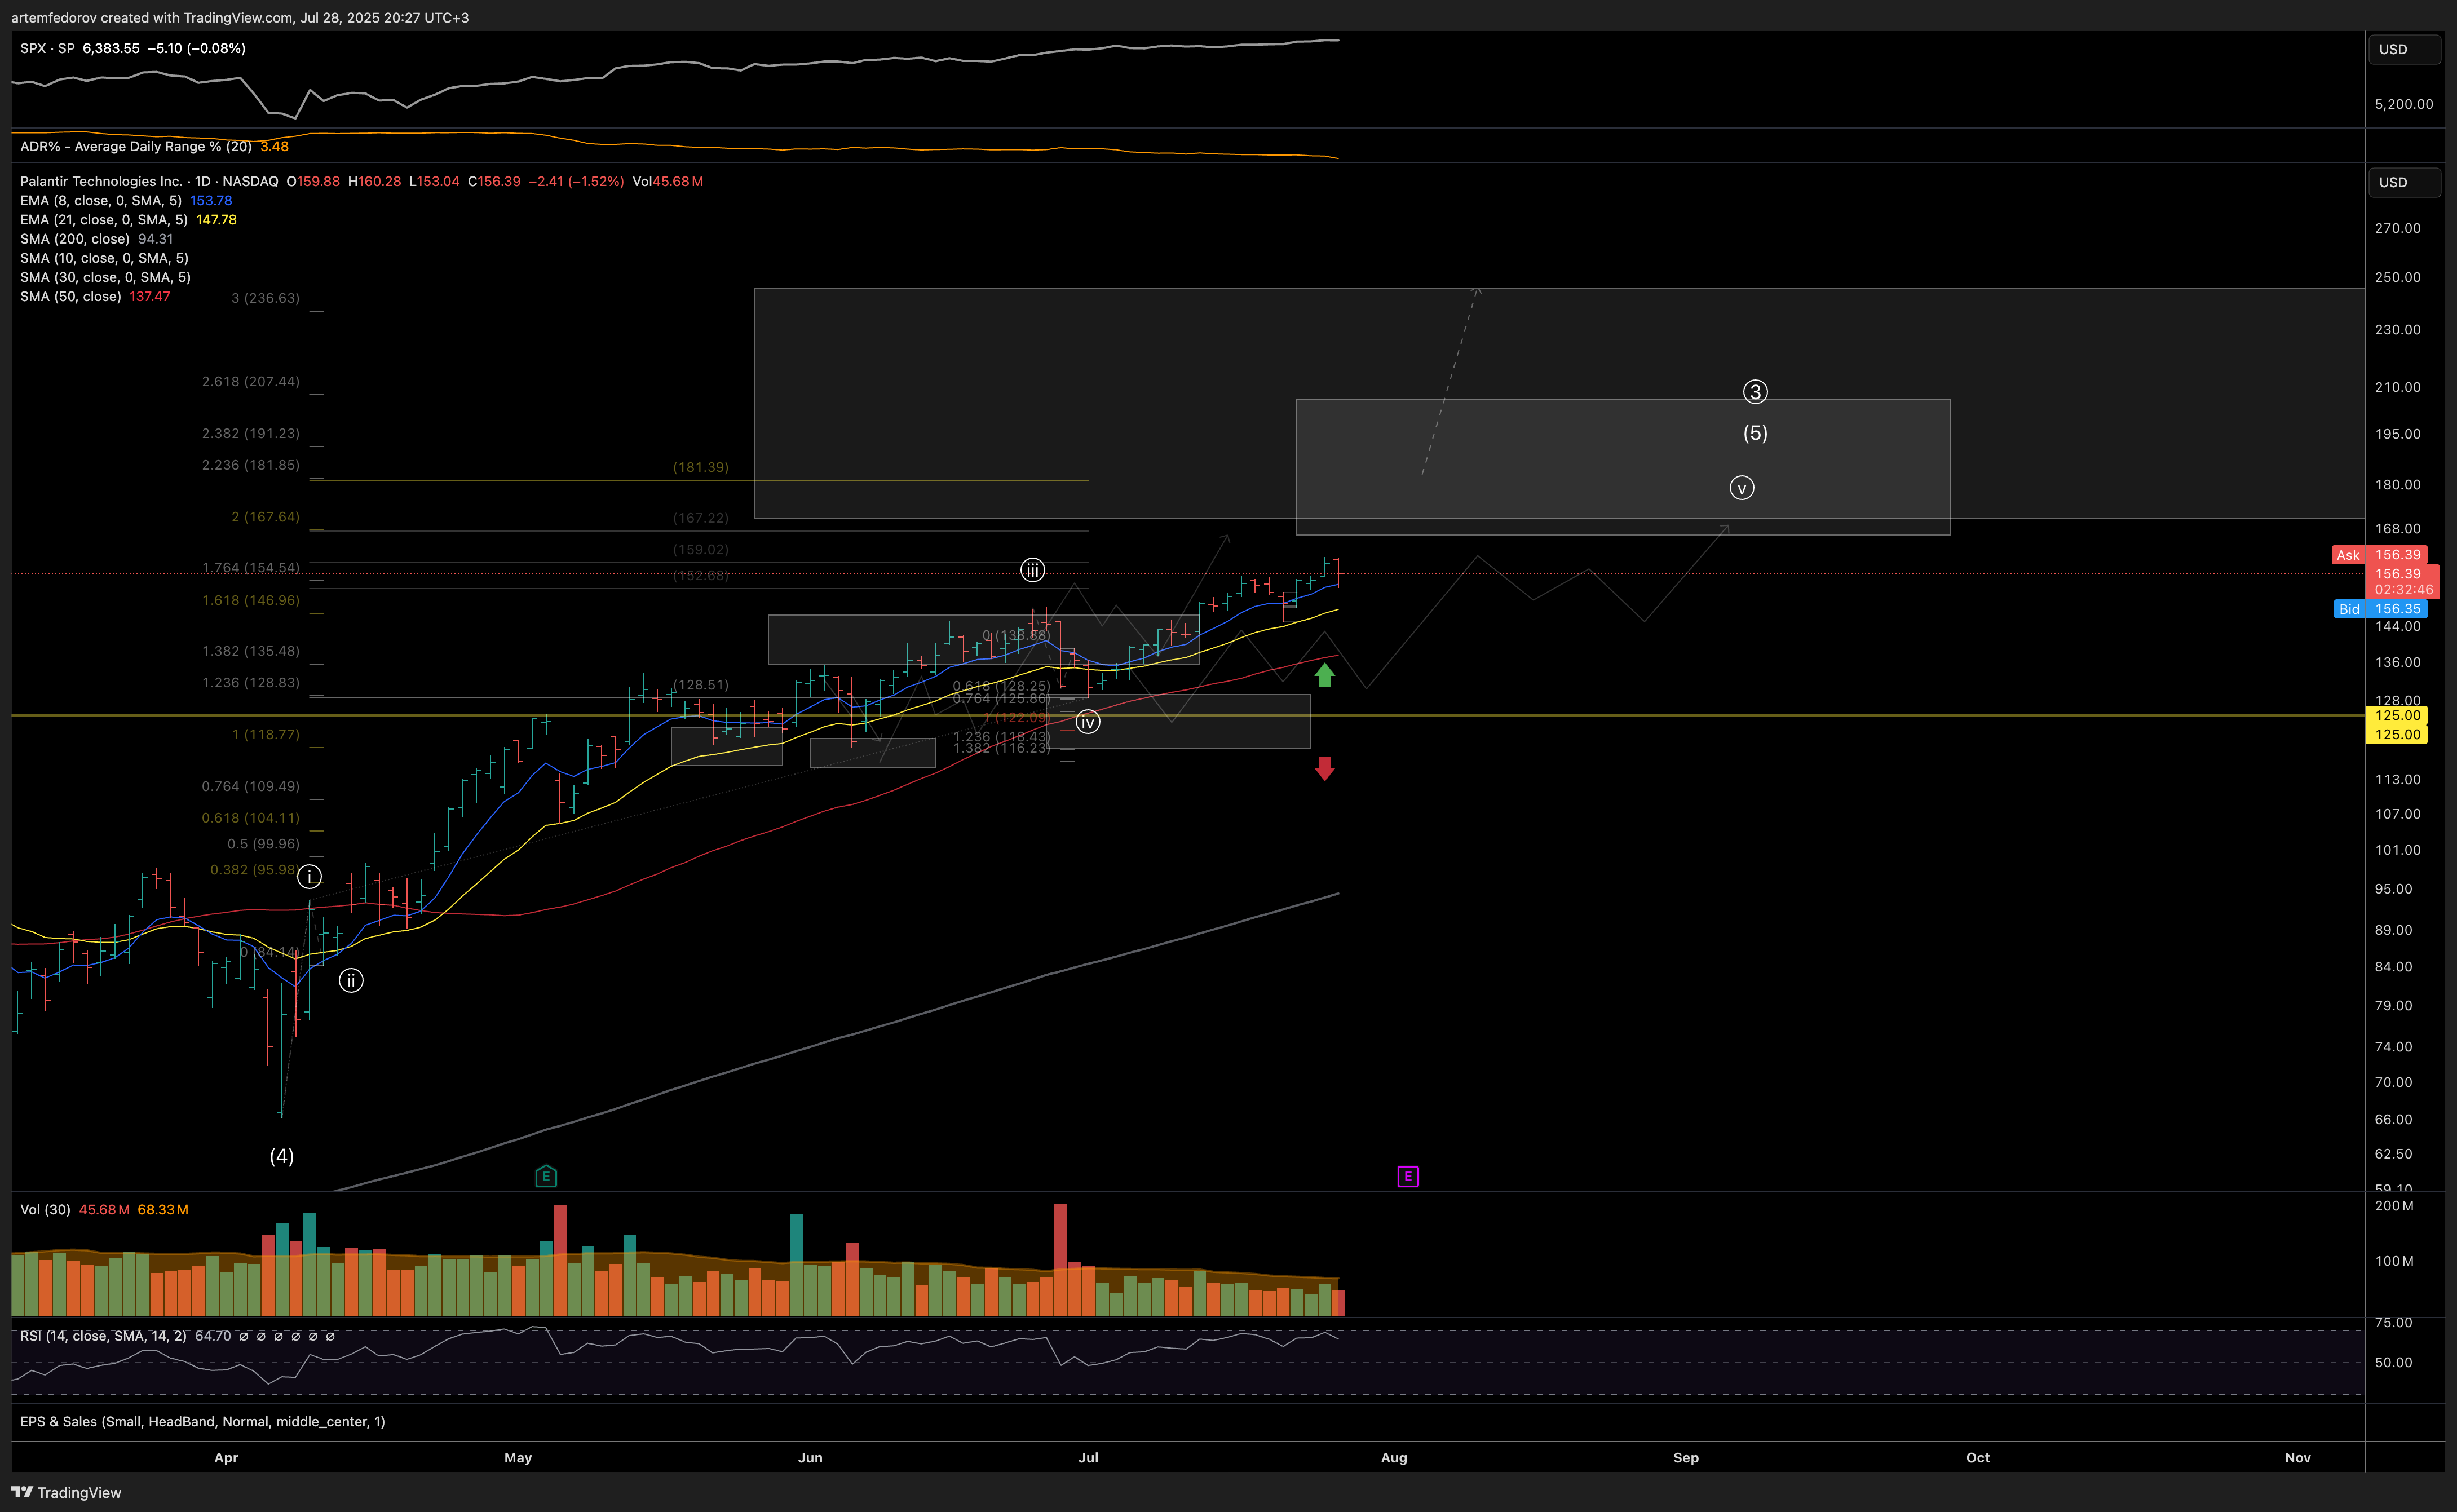Click the 200 M volume scale label

(2394, 1206)
